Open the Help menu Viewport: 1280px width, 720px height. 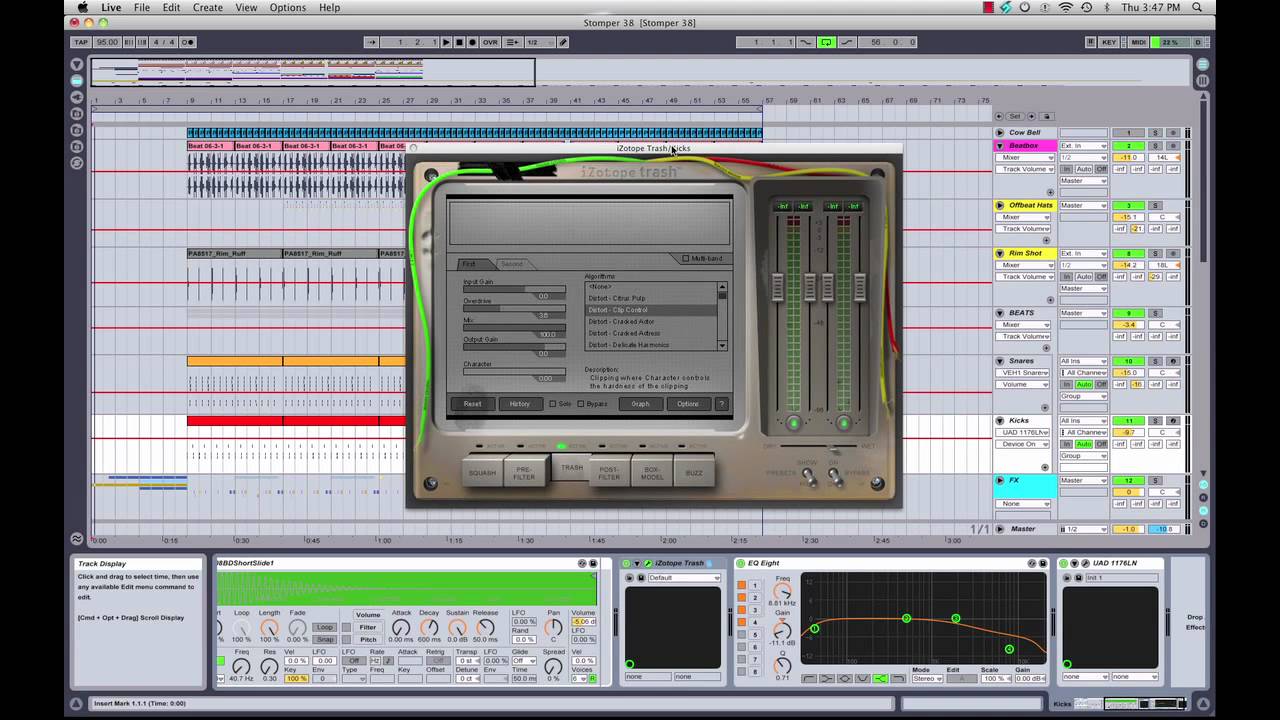click(x=329, y=7)
